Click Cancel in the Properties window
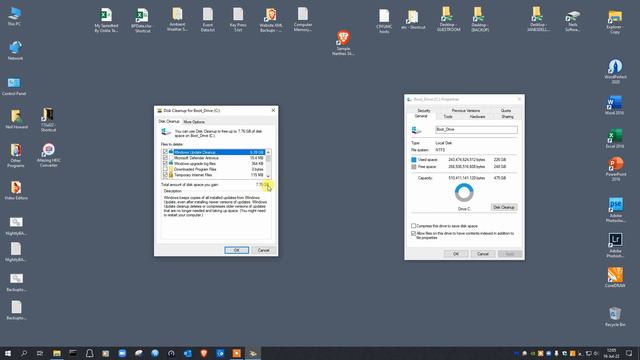This screenshot has height=360, width=640. 483,254
